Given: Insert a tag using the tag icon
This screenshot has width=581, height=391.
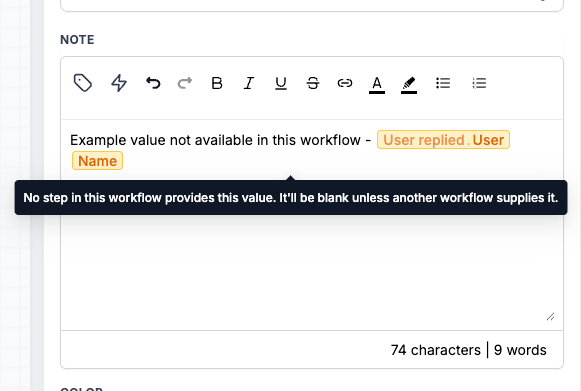Looking at the screenshot, I should [x=83, y=83].
